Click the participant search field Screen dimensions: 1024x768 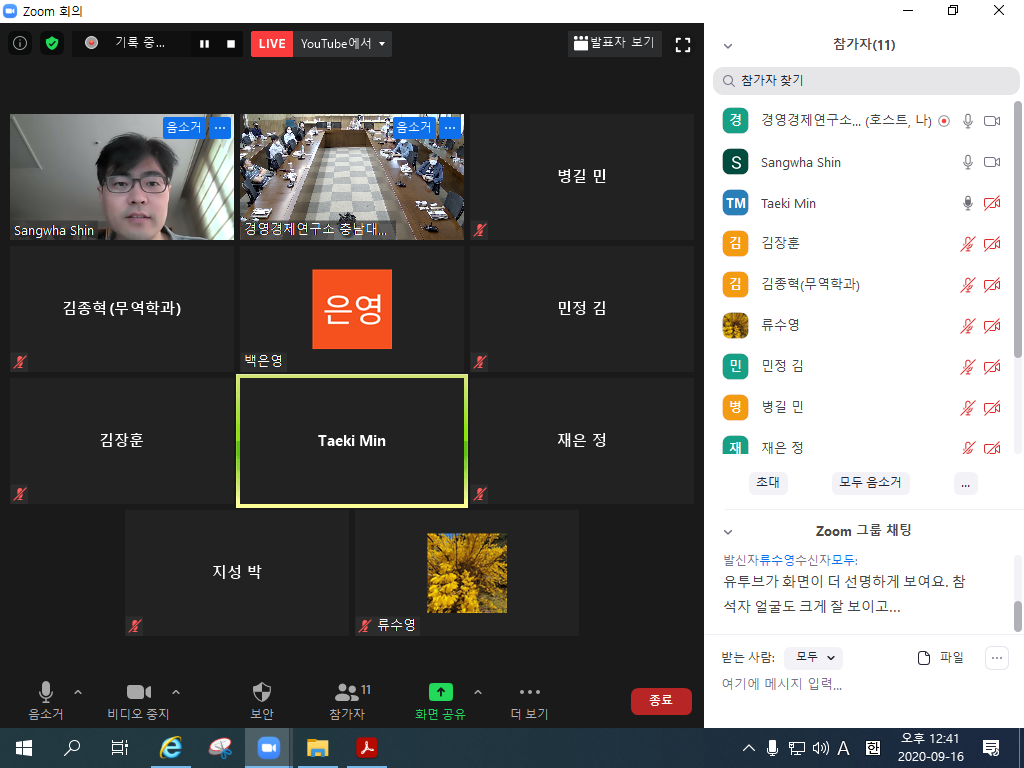[x=865, y=80]
